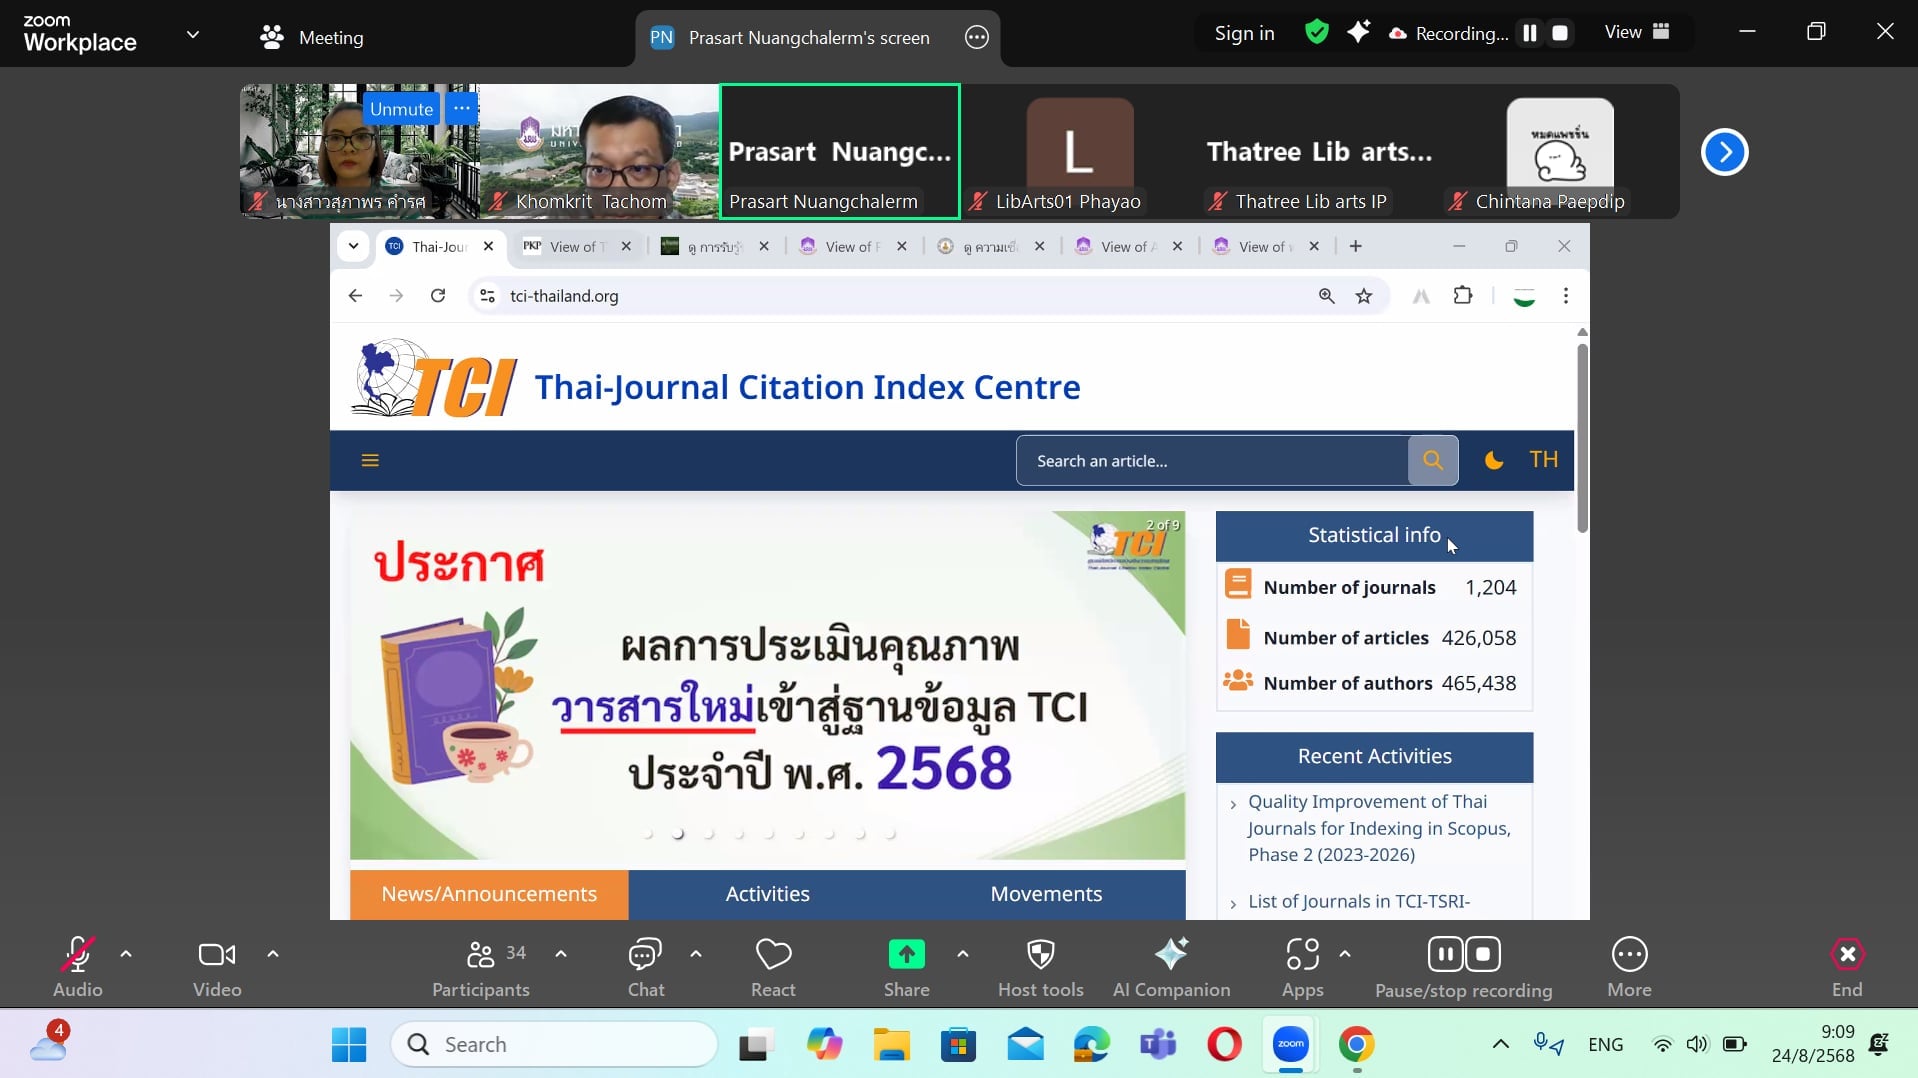Click the Sign in button

tap(1244, 34)
